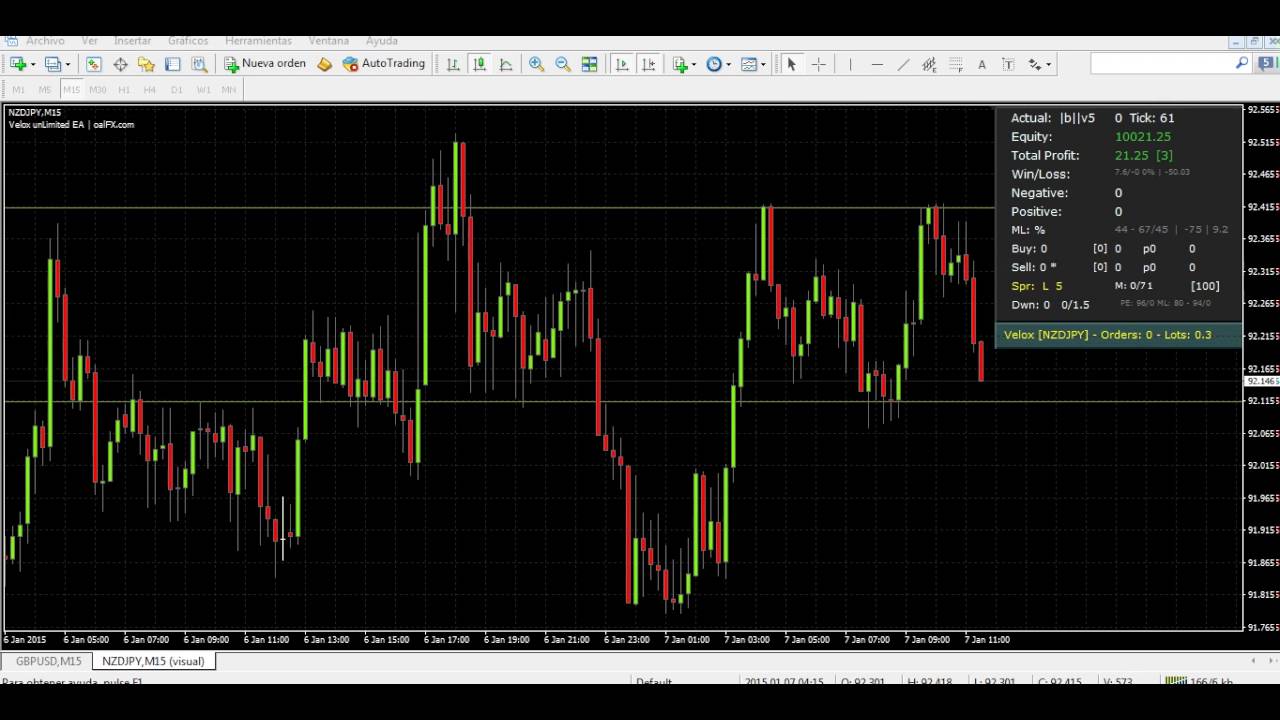
Task: Open MetaEditor with the yellow book icon
Action: (324, 64)
